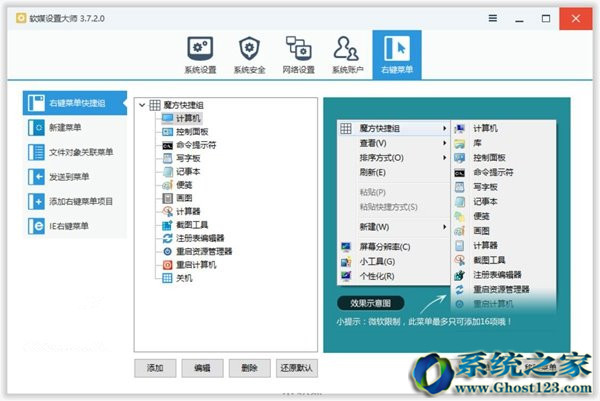
Task: Select the 重启资源管理器 label in the tree
Action: (x=204, y=251)
